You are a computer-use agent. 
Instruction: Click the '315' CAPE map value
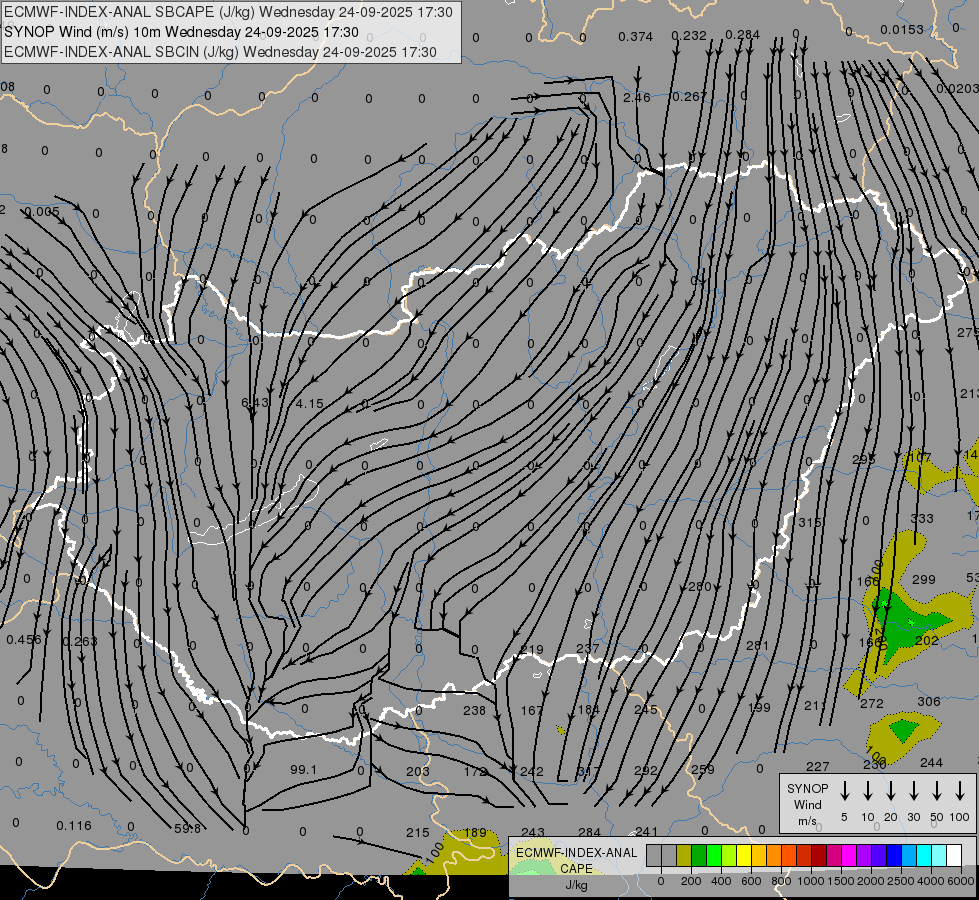(810, 522)
